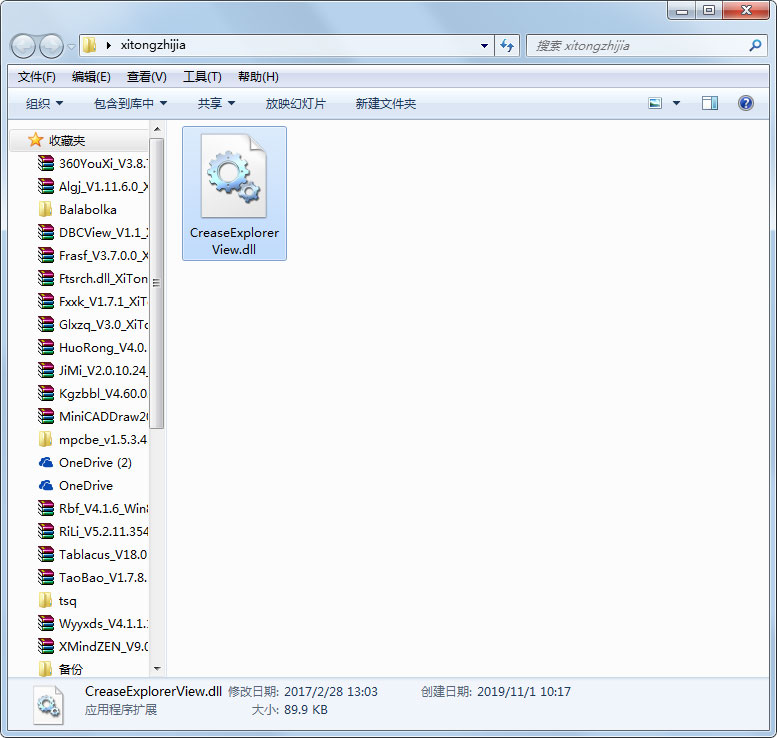
Task: Open the 工具(T) menu
Action: pos(202,77)
